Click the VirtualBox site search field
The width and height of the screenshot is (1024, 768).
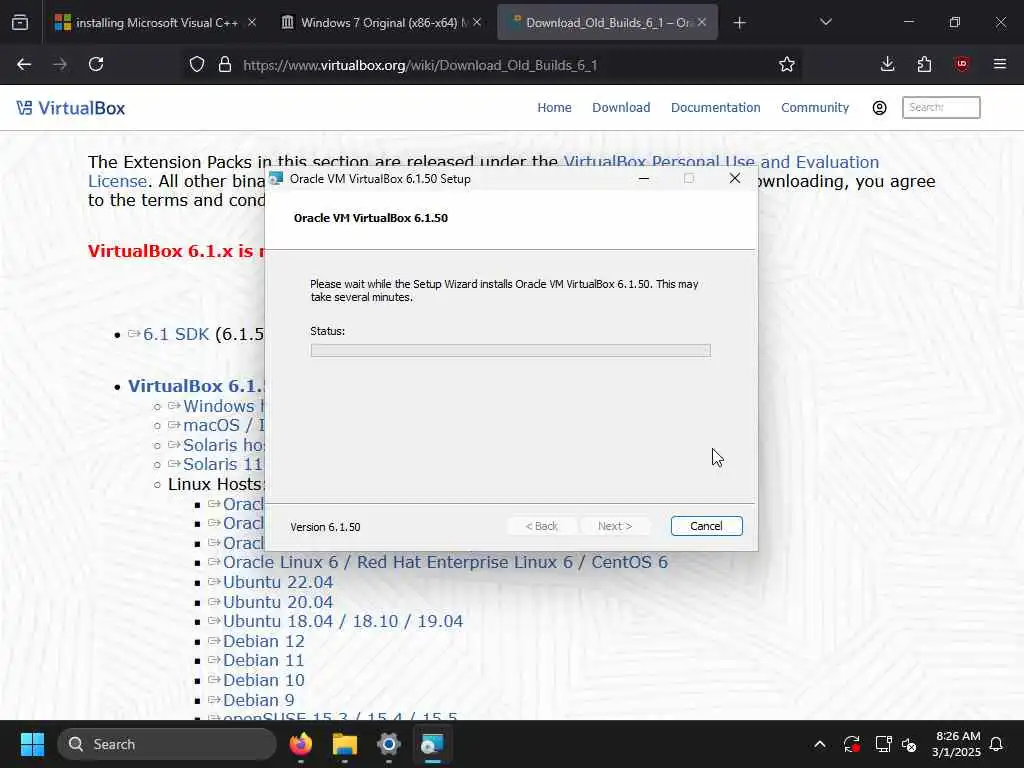pos(941,108)
